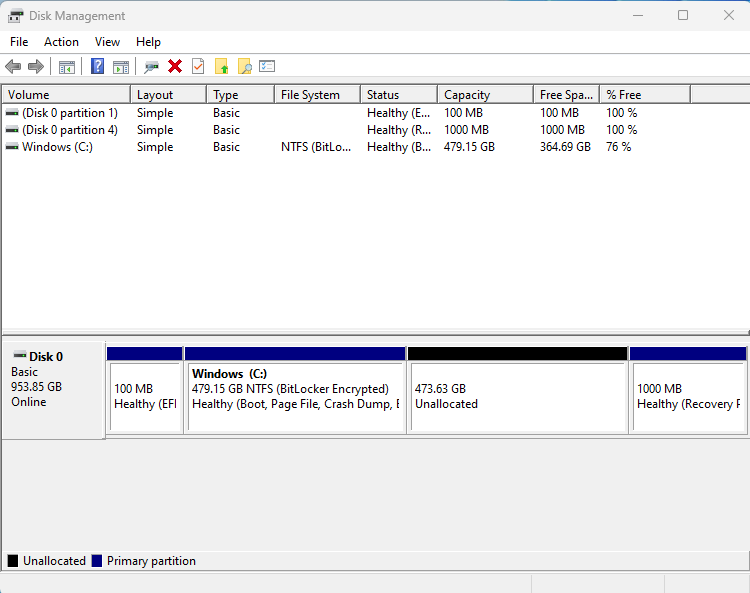Click the Back arrow toolbar icon

coord(13,66)
